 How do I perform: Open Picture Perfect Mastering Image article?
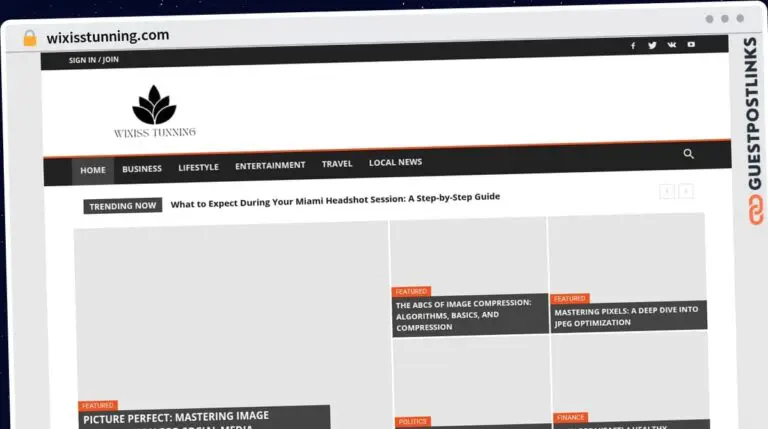click(x=176, y=419)
